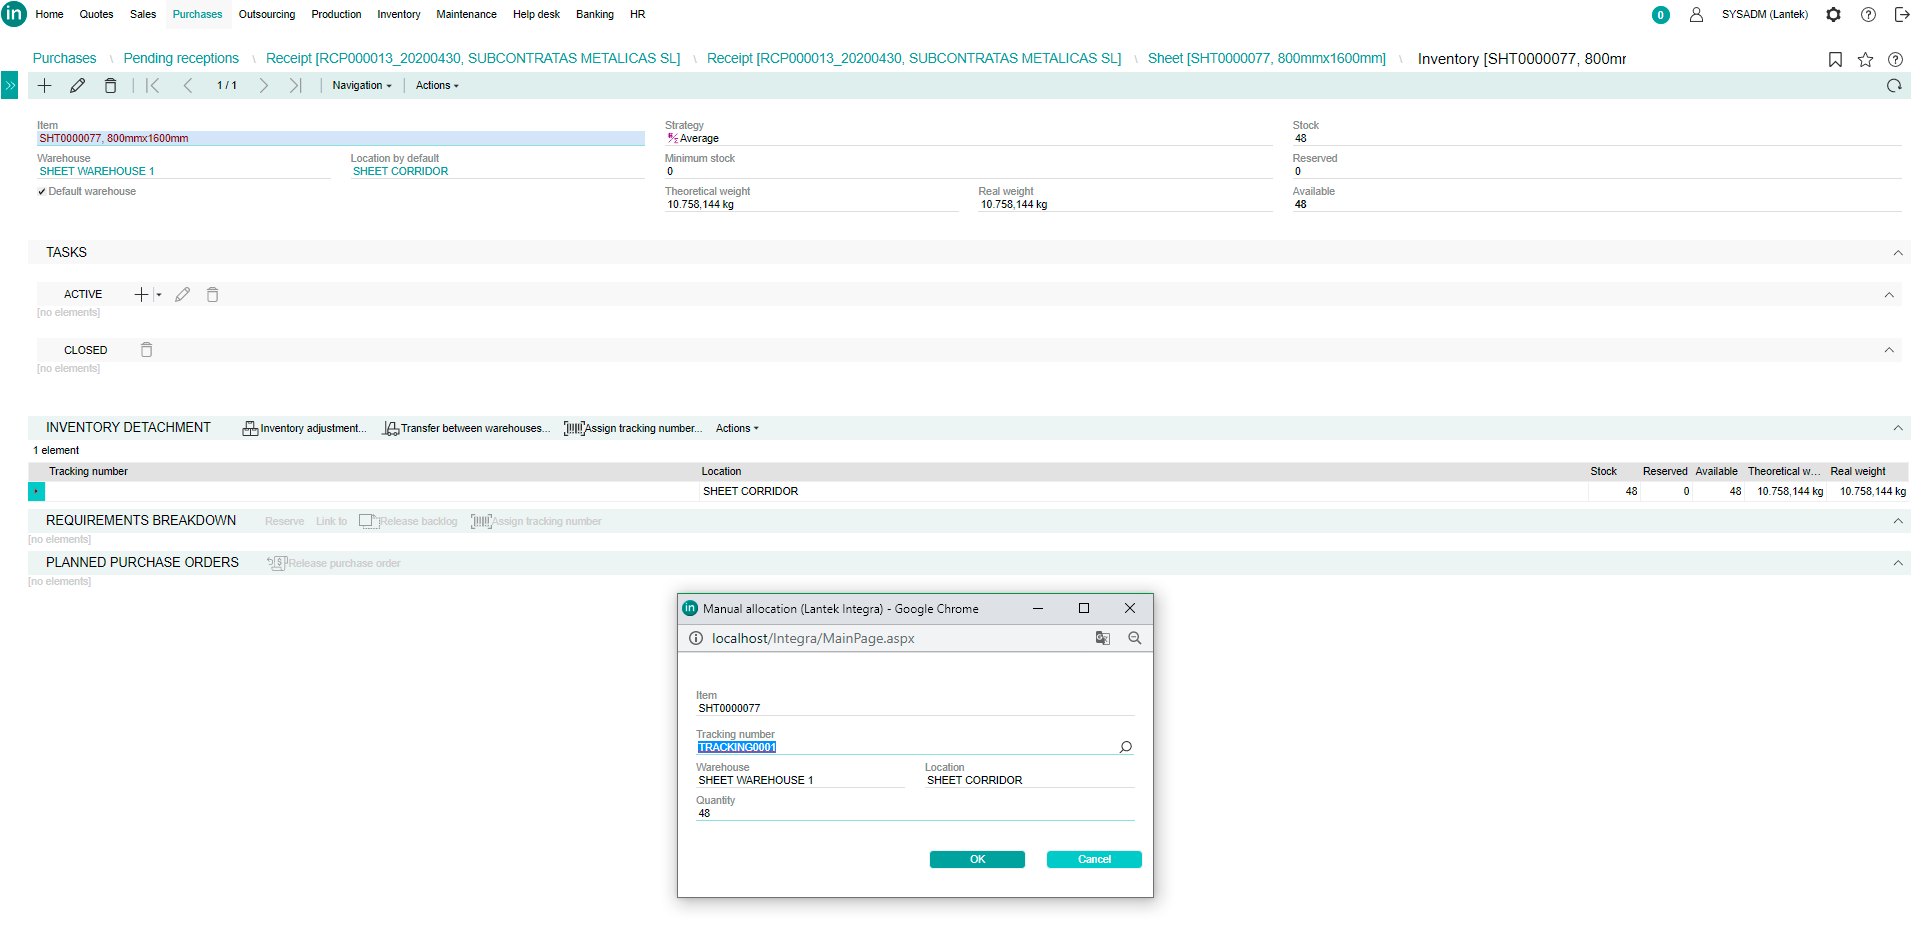The image size is (1920, 937).
Task: Click the bookmark icon near top right
Action: 1835,60
